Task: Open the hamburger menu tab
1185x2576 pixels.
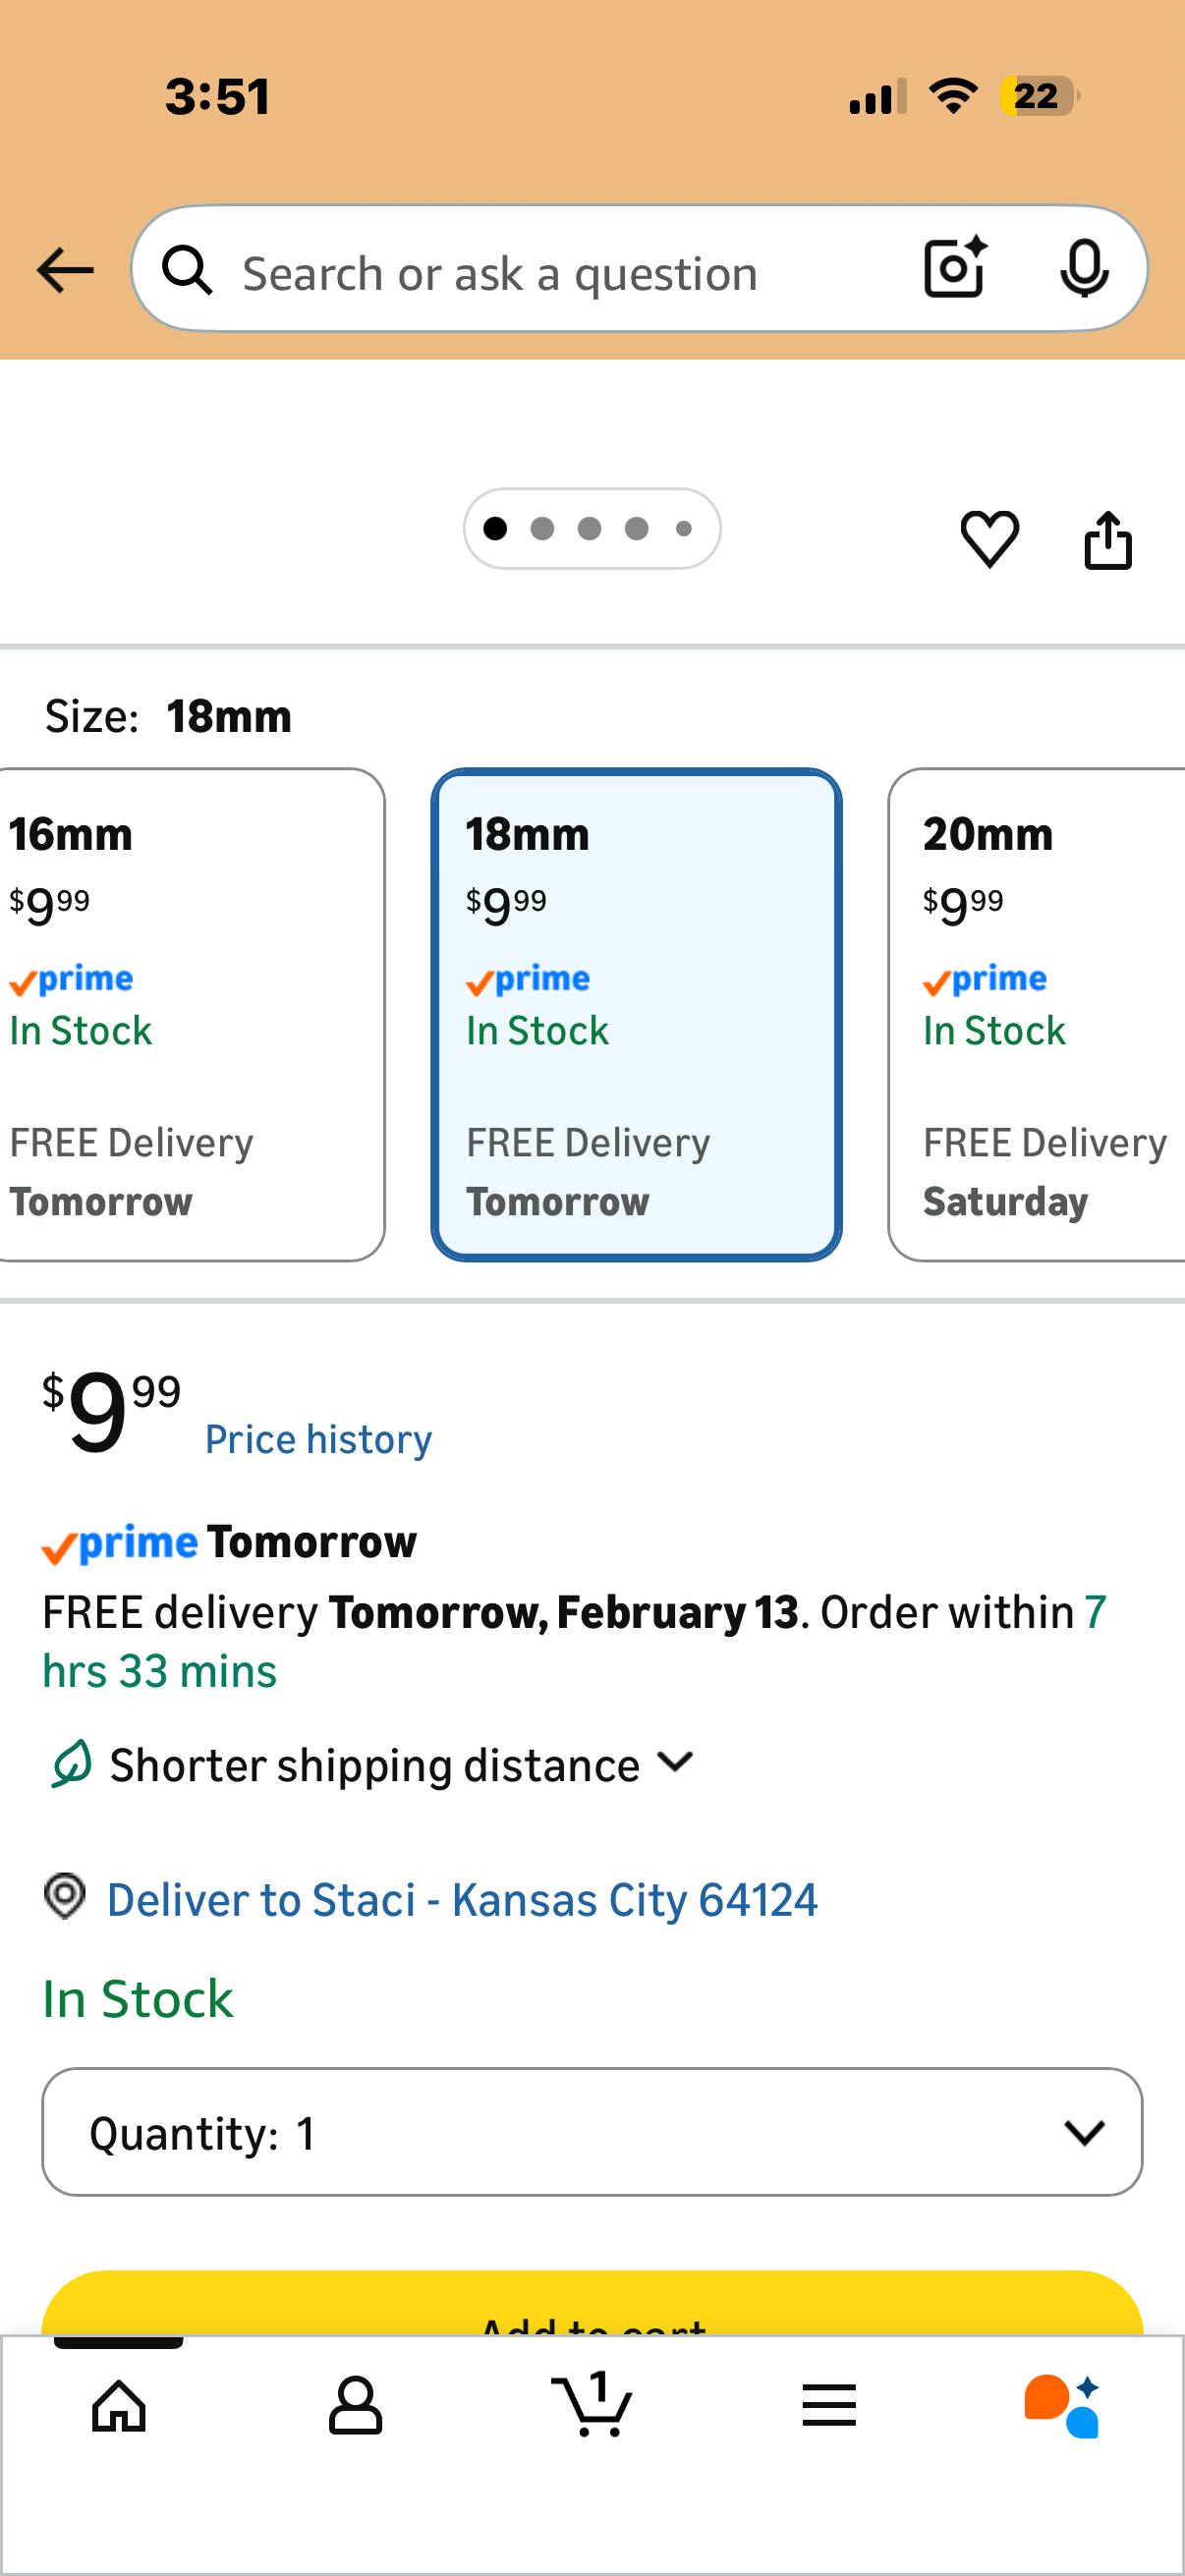Action: (828, 2406)
